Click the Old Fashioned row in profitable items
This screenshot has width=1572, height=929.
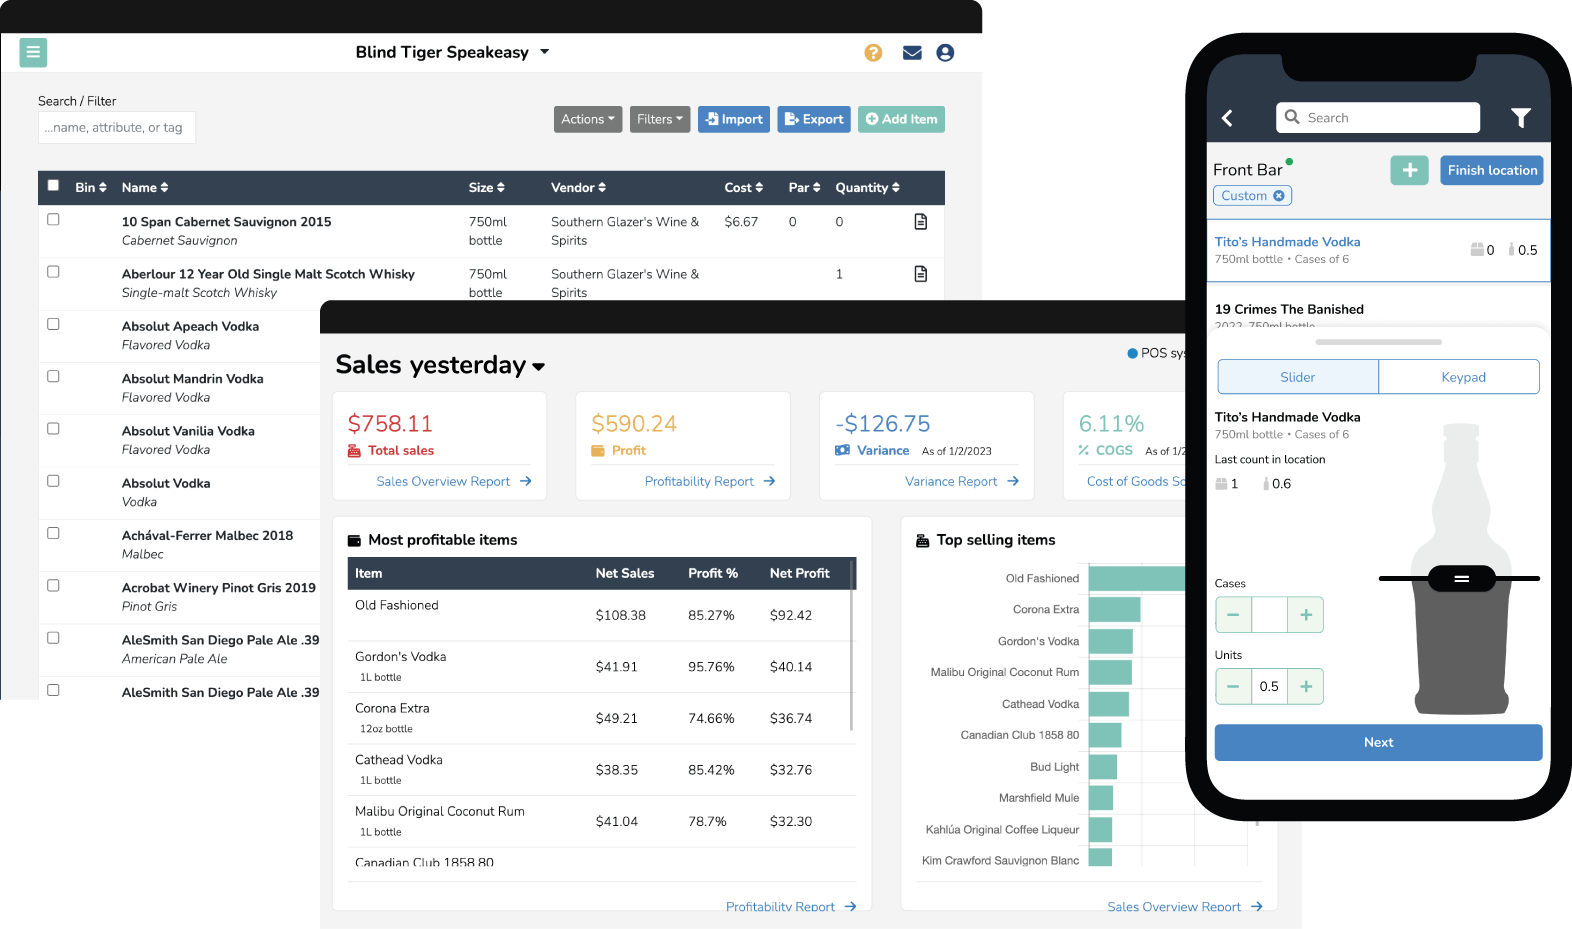tap(603, 615)
